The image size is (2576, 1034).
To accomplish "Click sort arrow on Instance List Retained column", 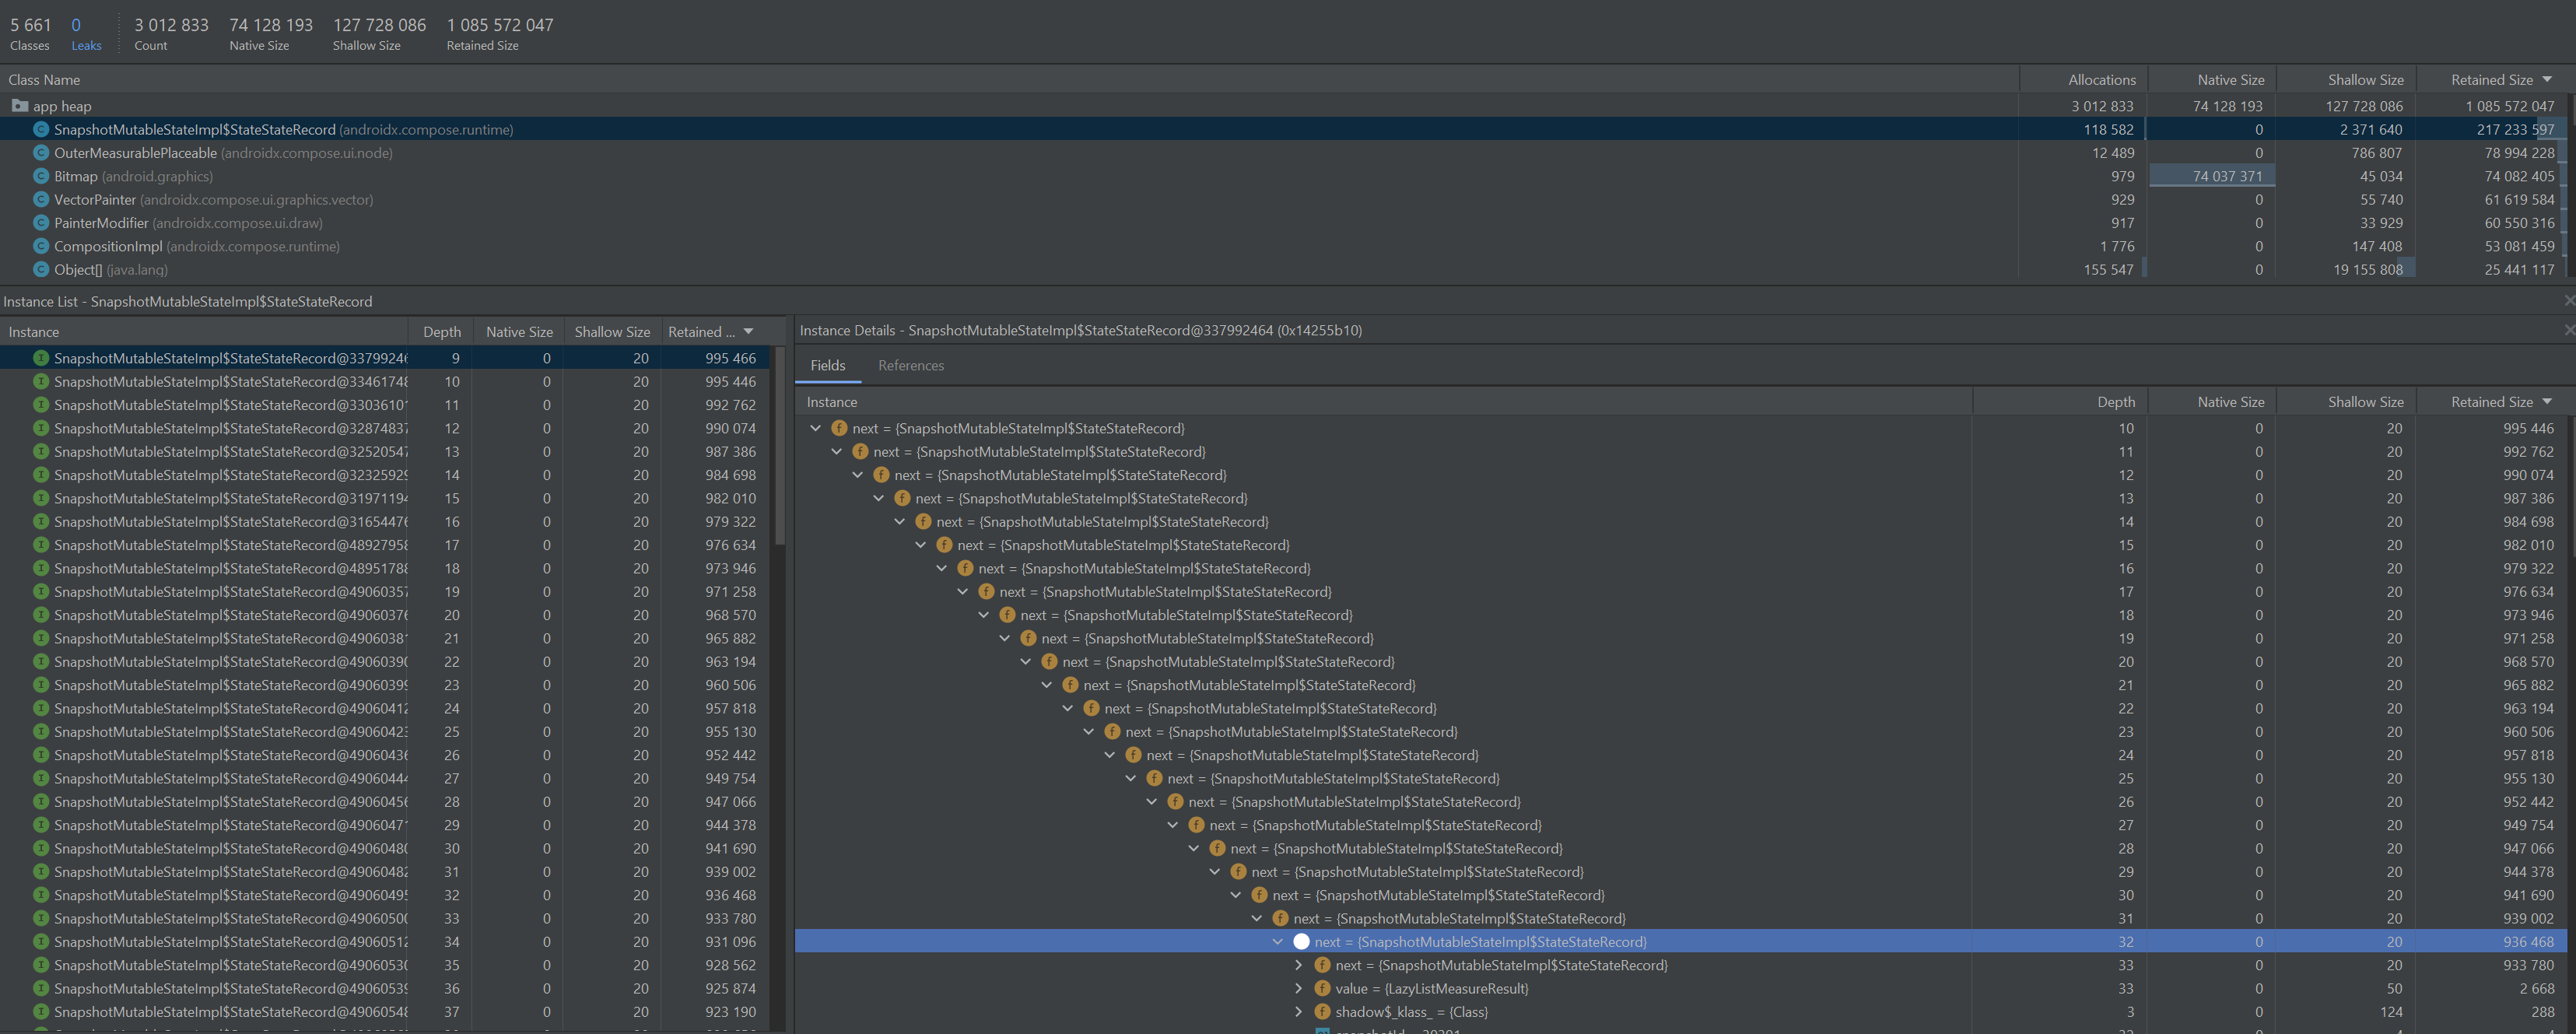I will click(x=748, y=331).
